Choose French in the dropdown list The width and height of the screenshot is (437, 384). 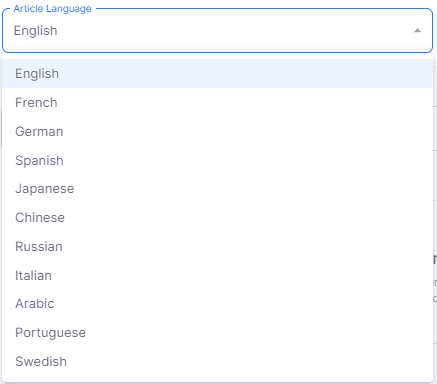coord(217,103)
